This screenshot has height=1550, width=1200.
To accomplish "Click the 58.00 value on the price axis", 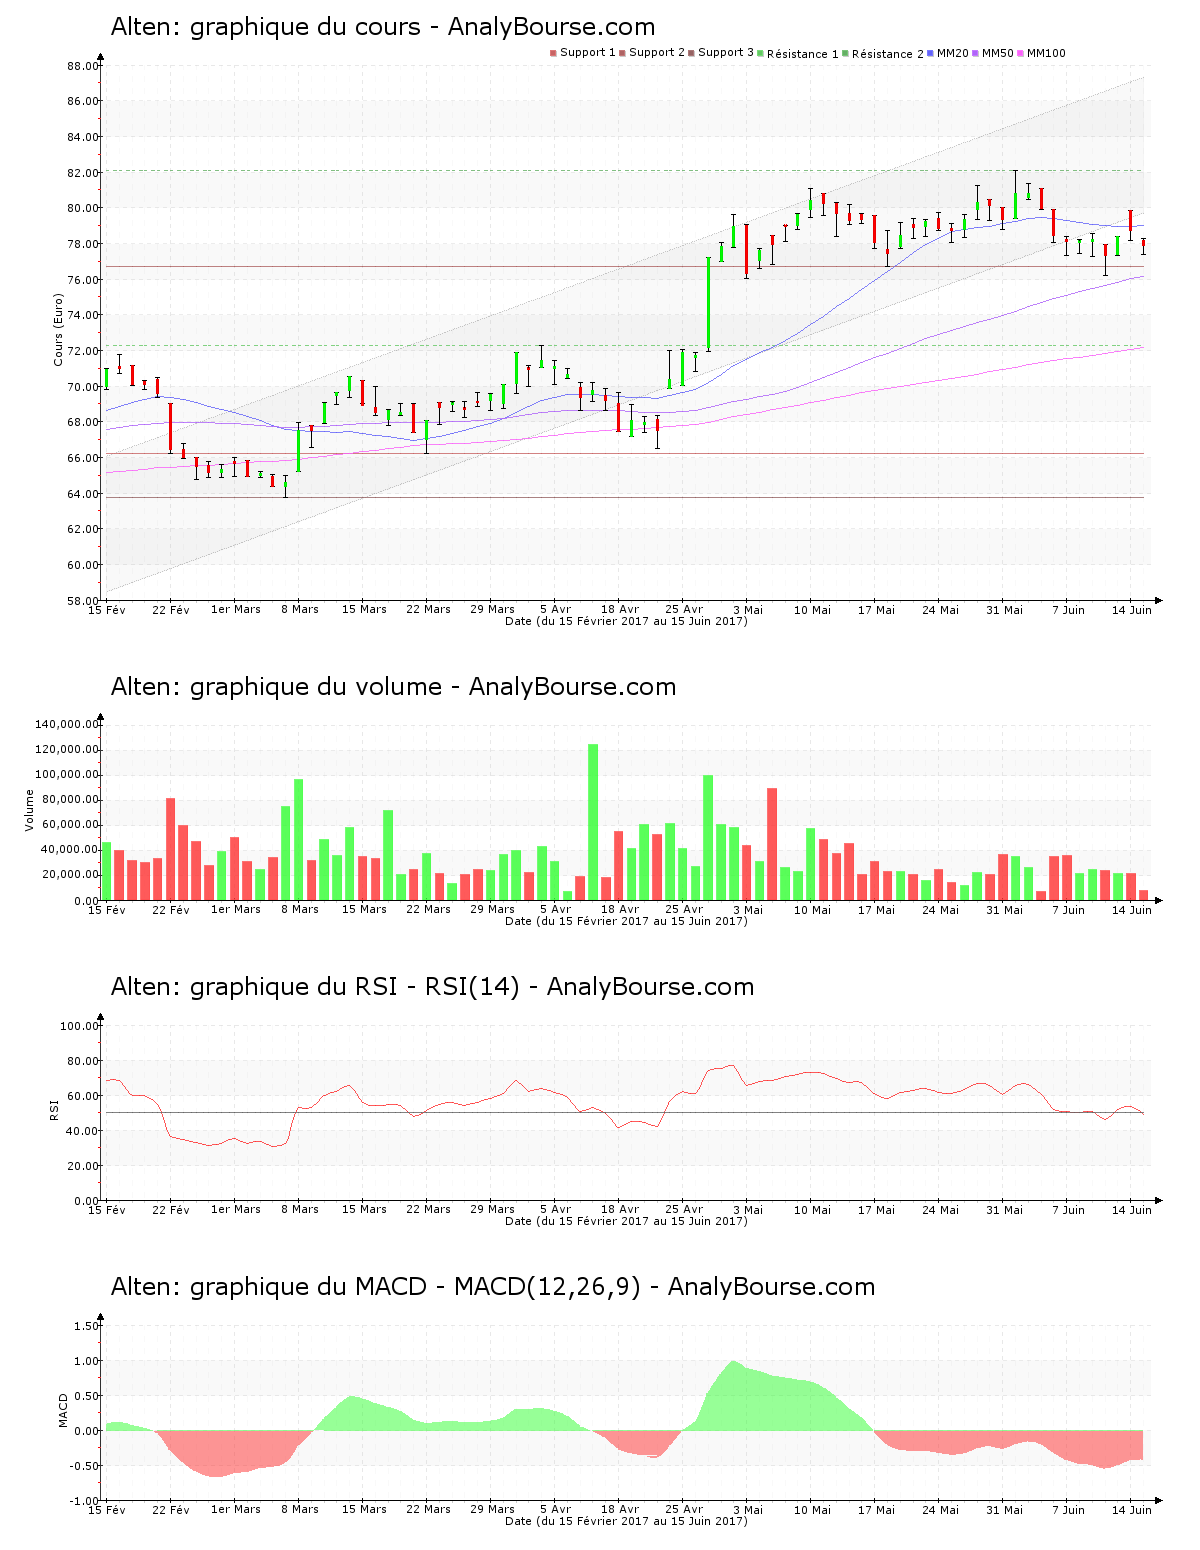I will click(x=83, y=600).
